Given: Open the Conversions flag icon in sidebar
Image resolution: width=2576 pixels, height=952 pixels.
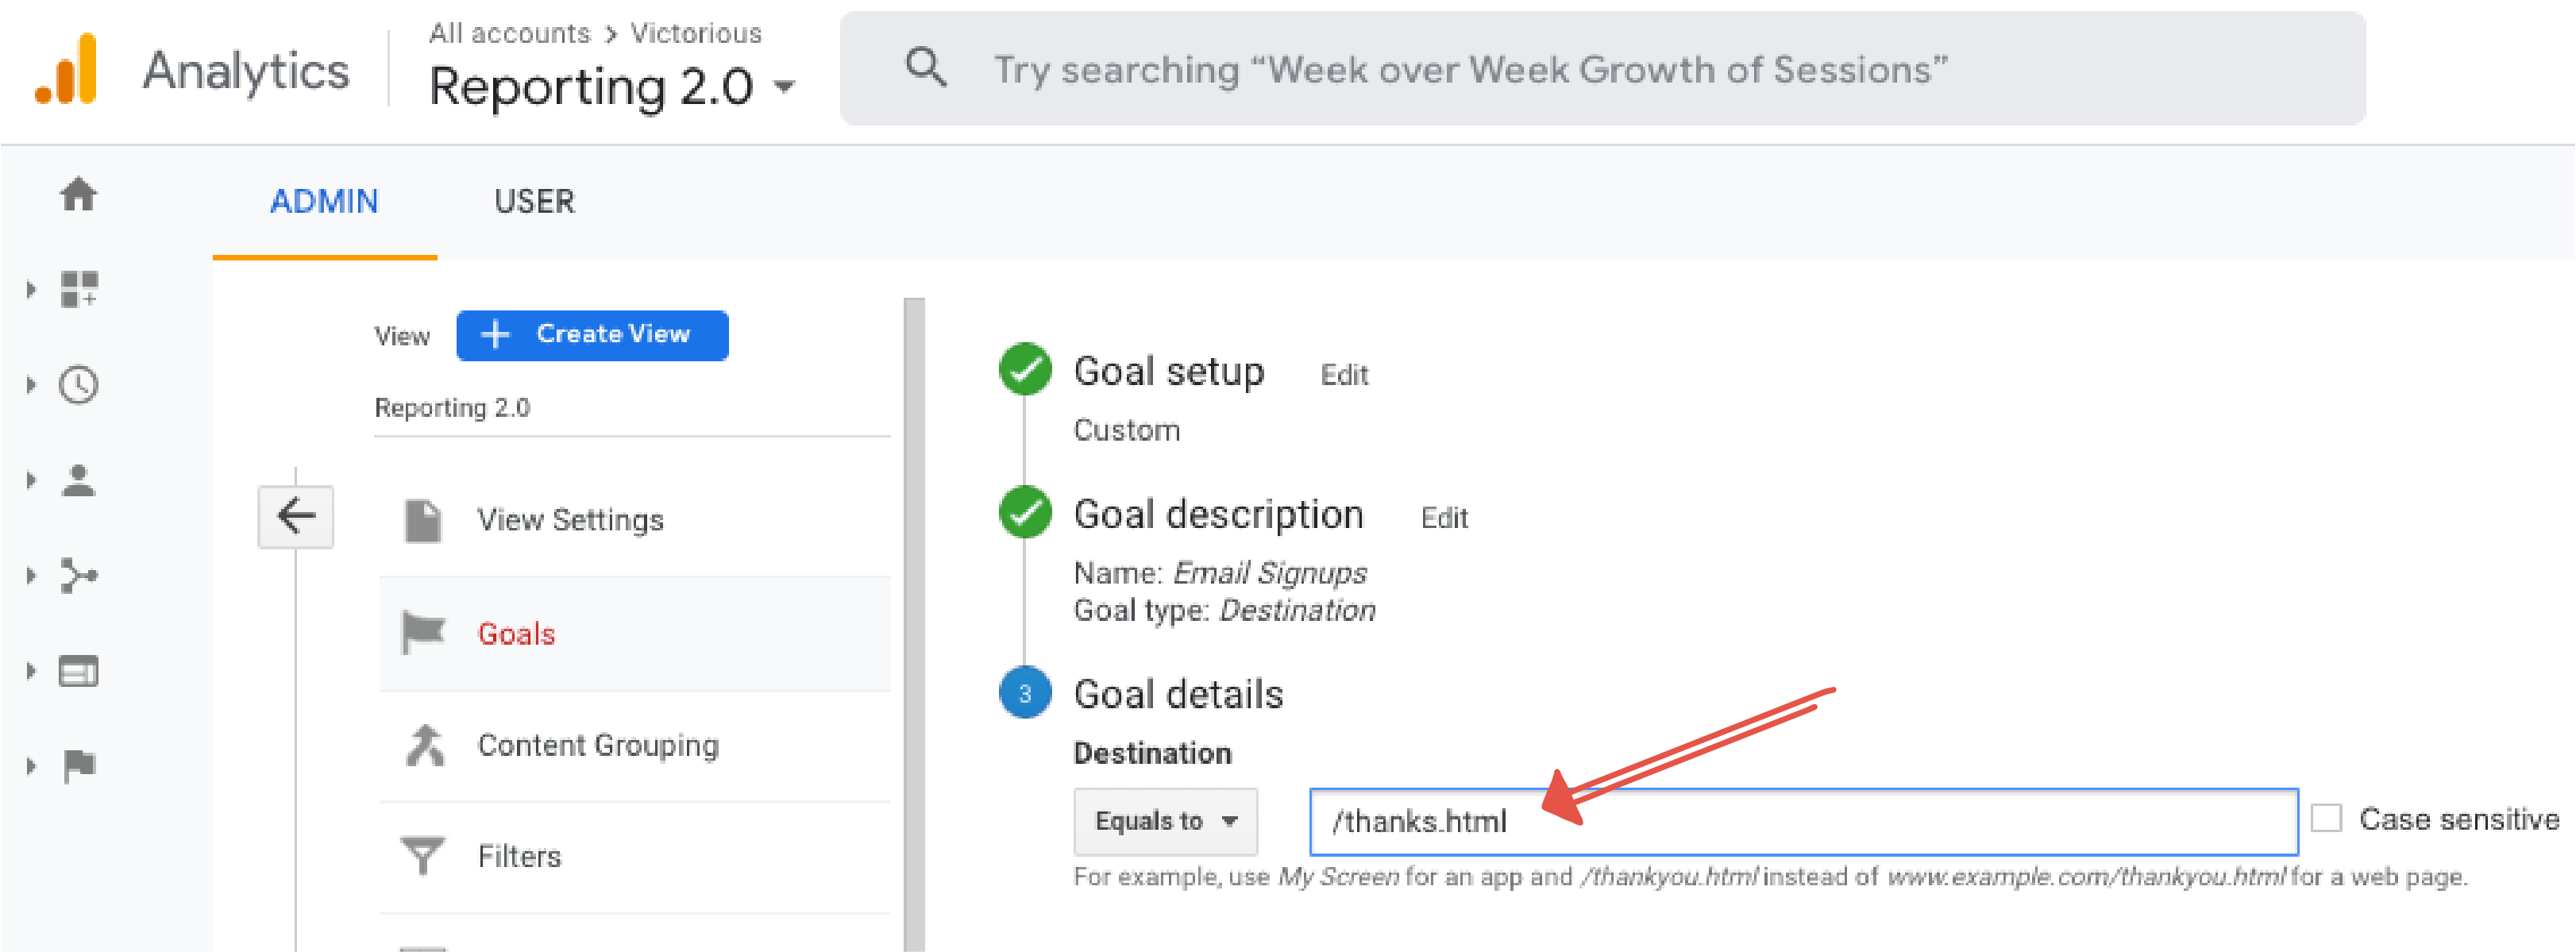Looking at the screenshot, I should (78, 766).
